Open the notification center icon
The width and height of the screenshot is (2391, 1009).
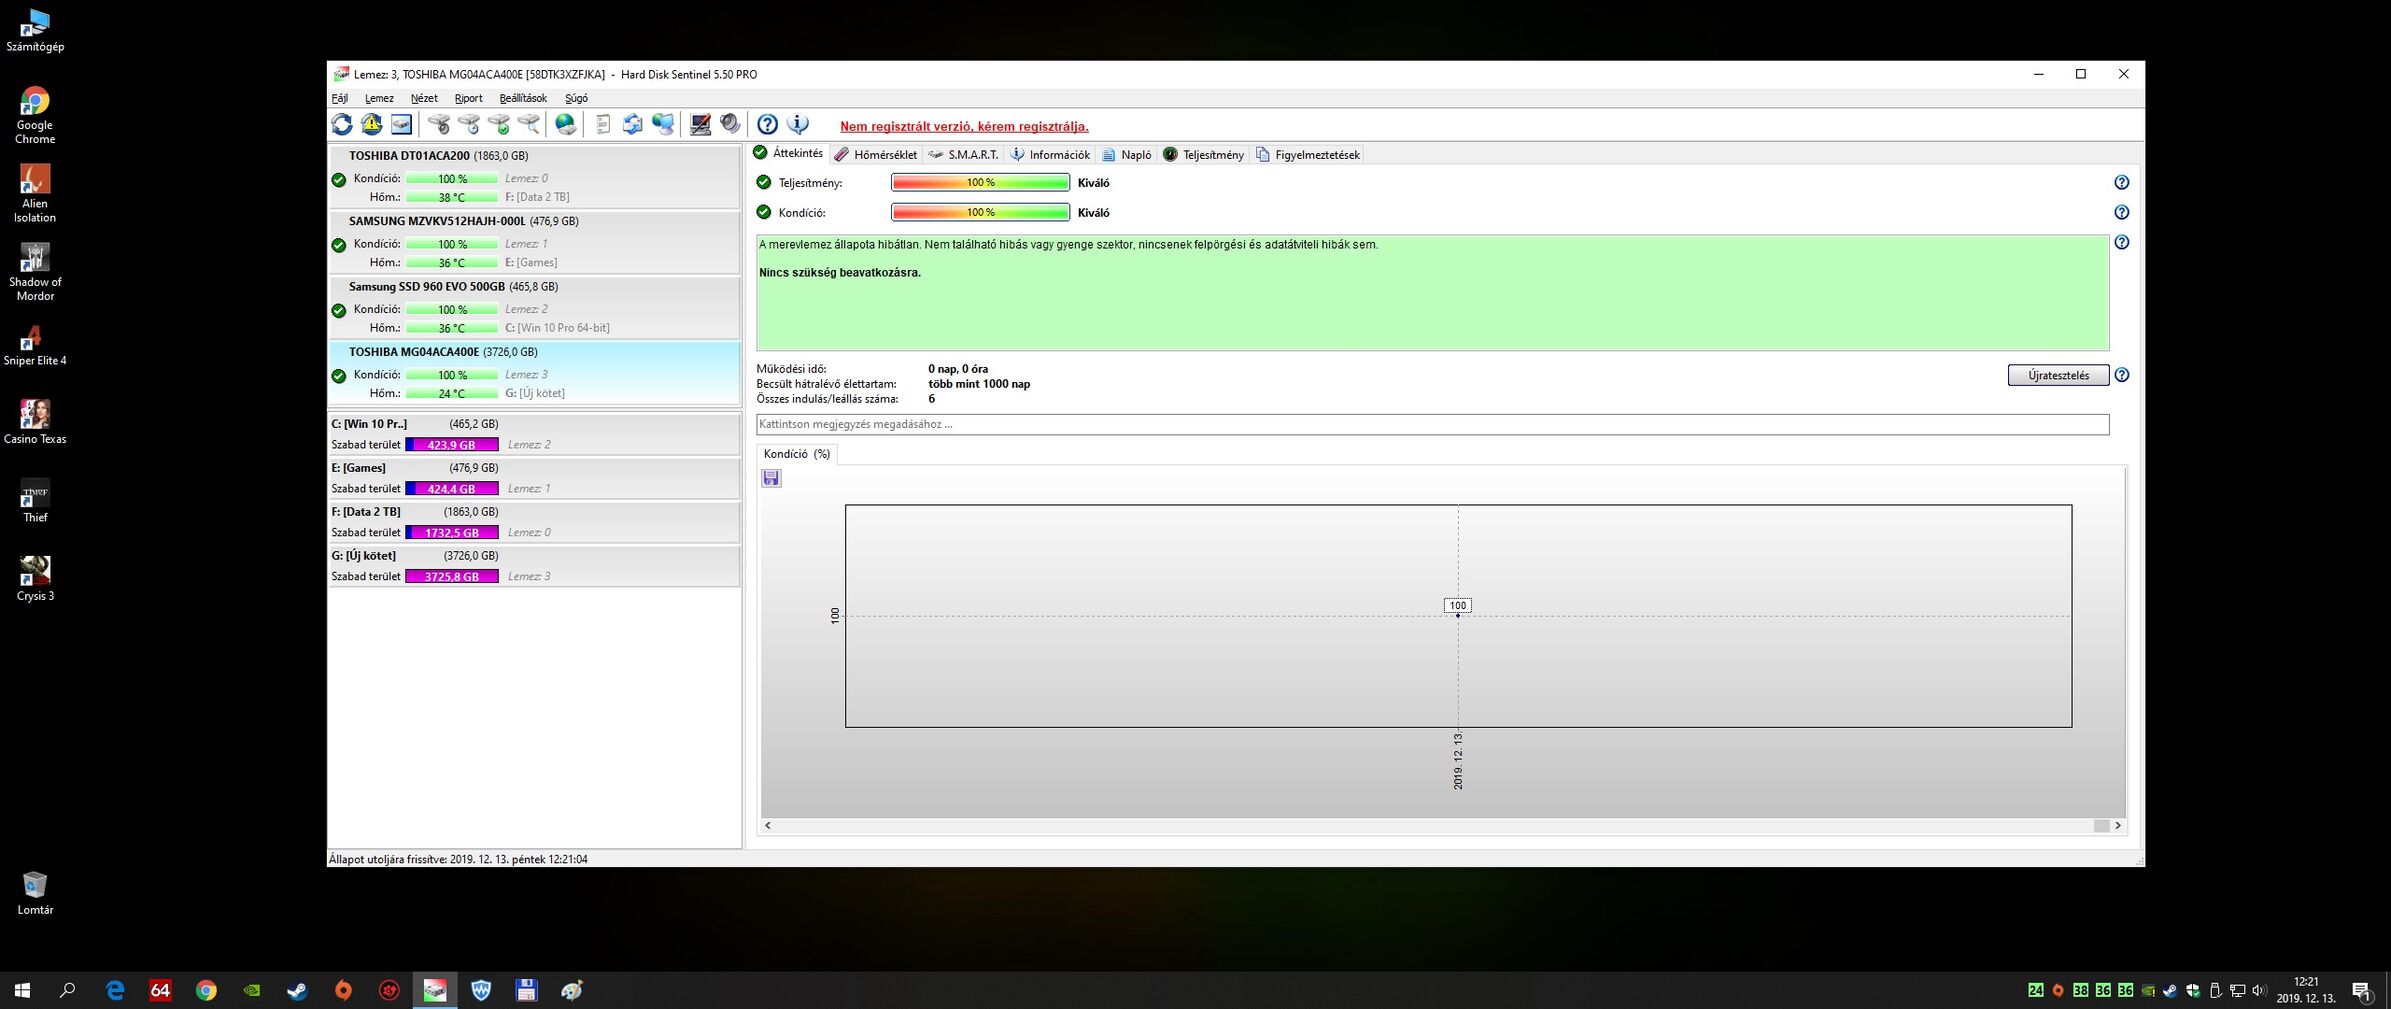2362,991
